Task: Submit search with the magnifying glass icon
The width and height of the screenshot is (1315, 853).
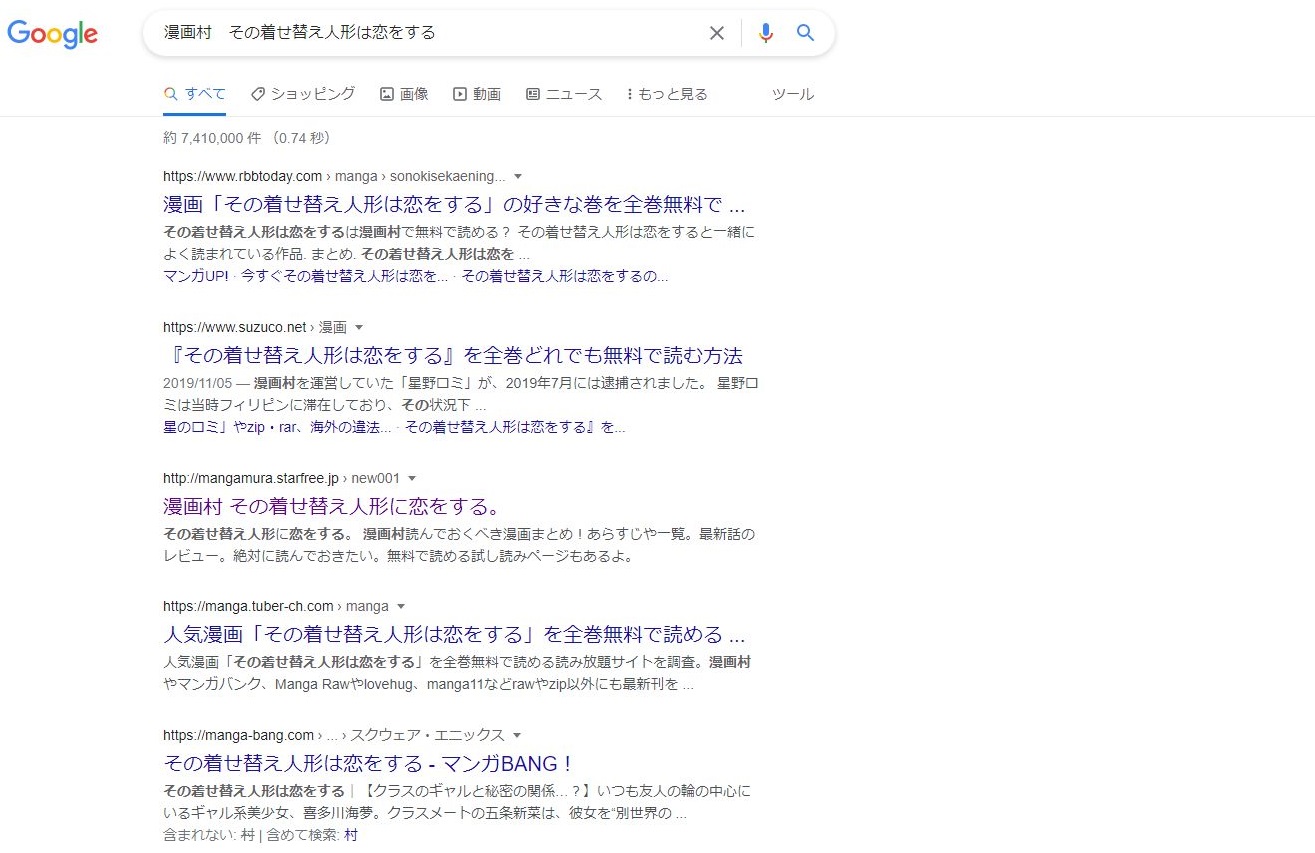Action: pos(805,33)
